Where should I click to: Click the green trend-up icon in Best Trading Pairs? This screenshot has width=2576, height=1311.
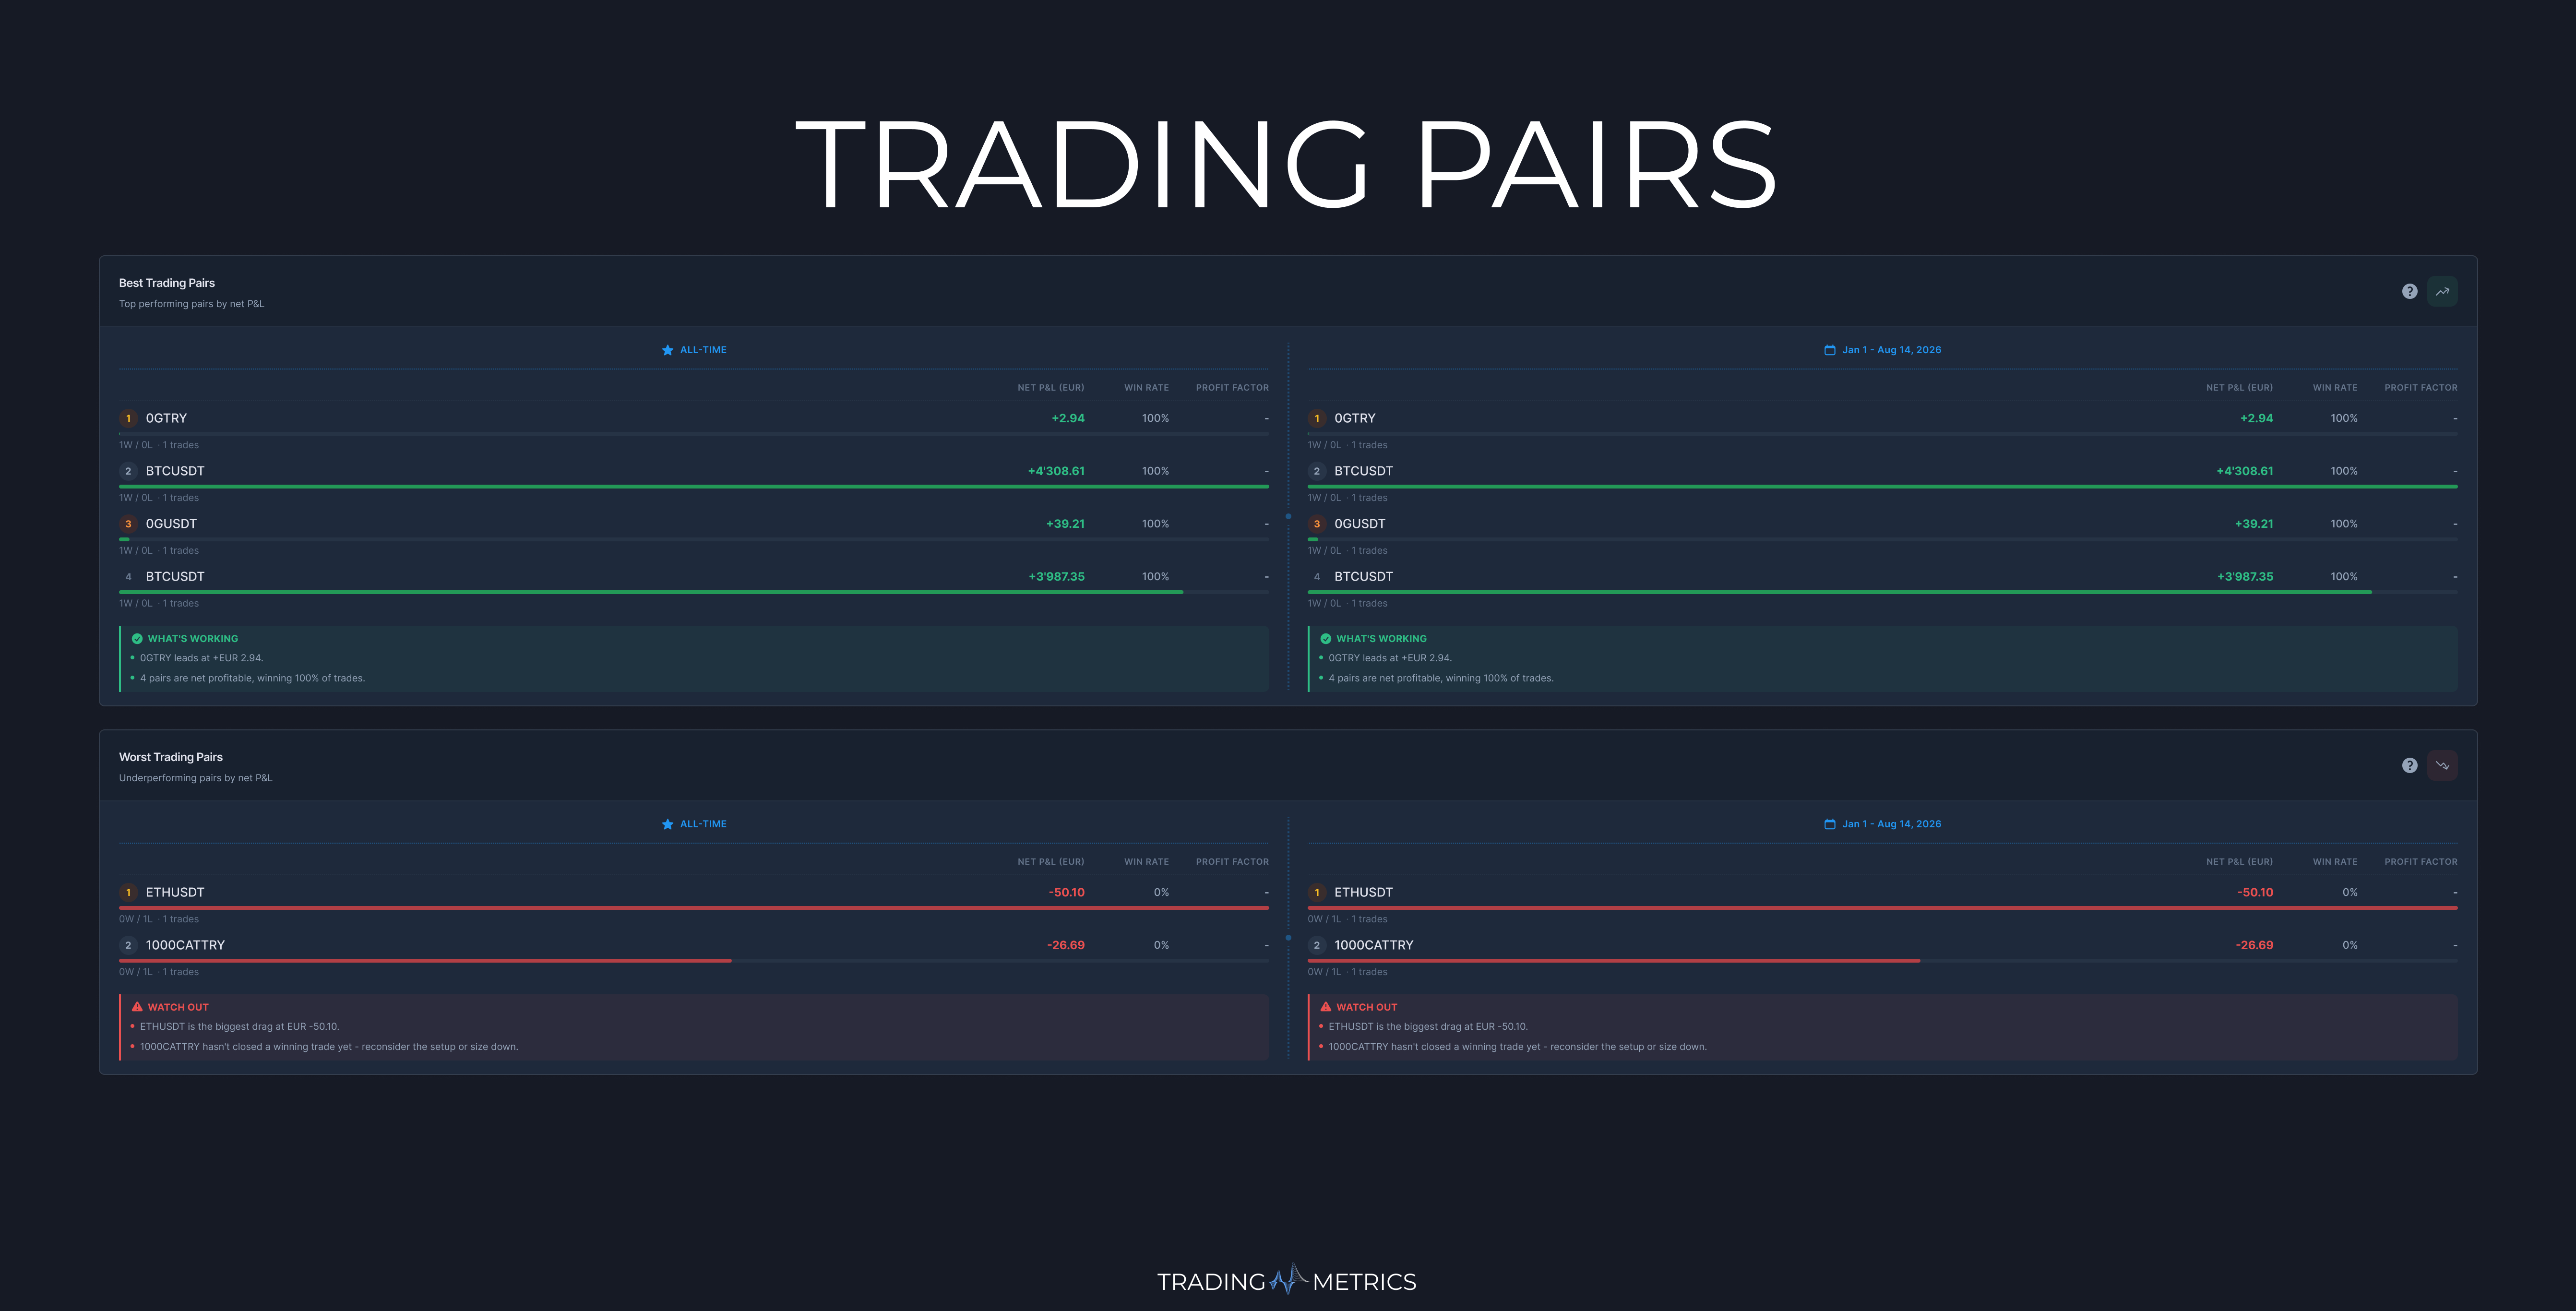tap(2442, 291)
